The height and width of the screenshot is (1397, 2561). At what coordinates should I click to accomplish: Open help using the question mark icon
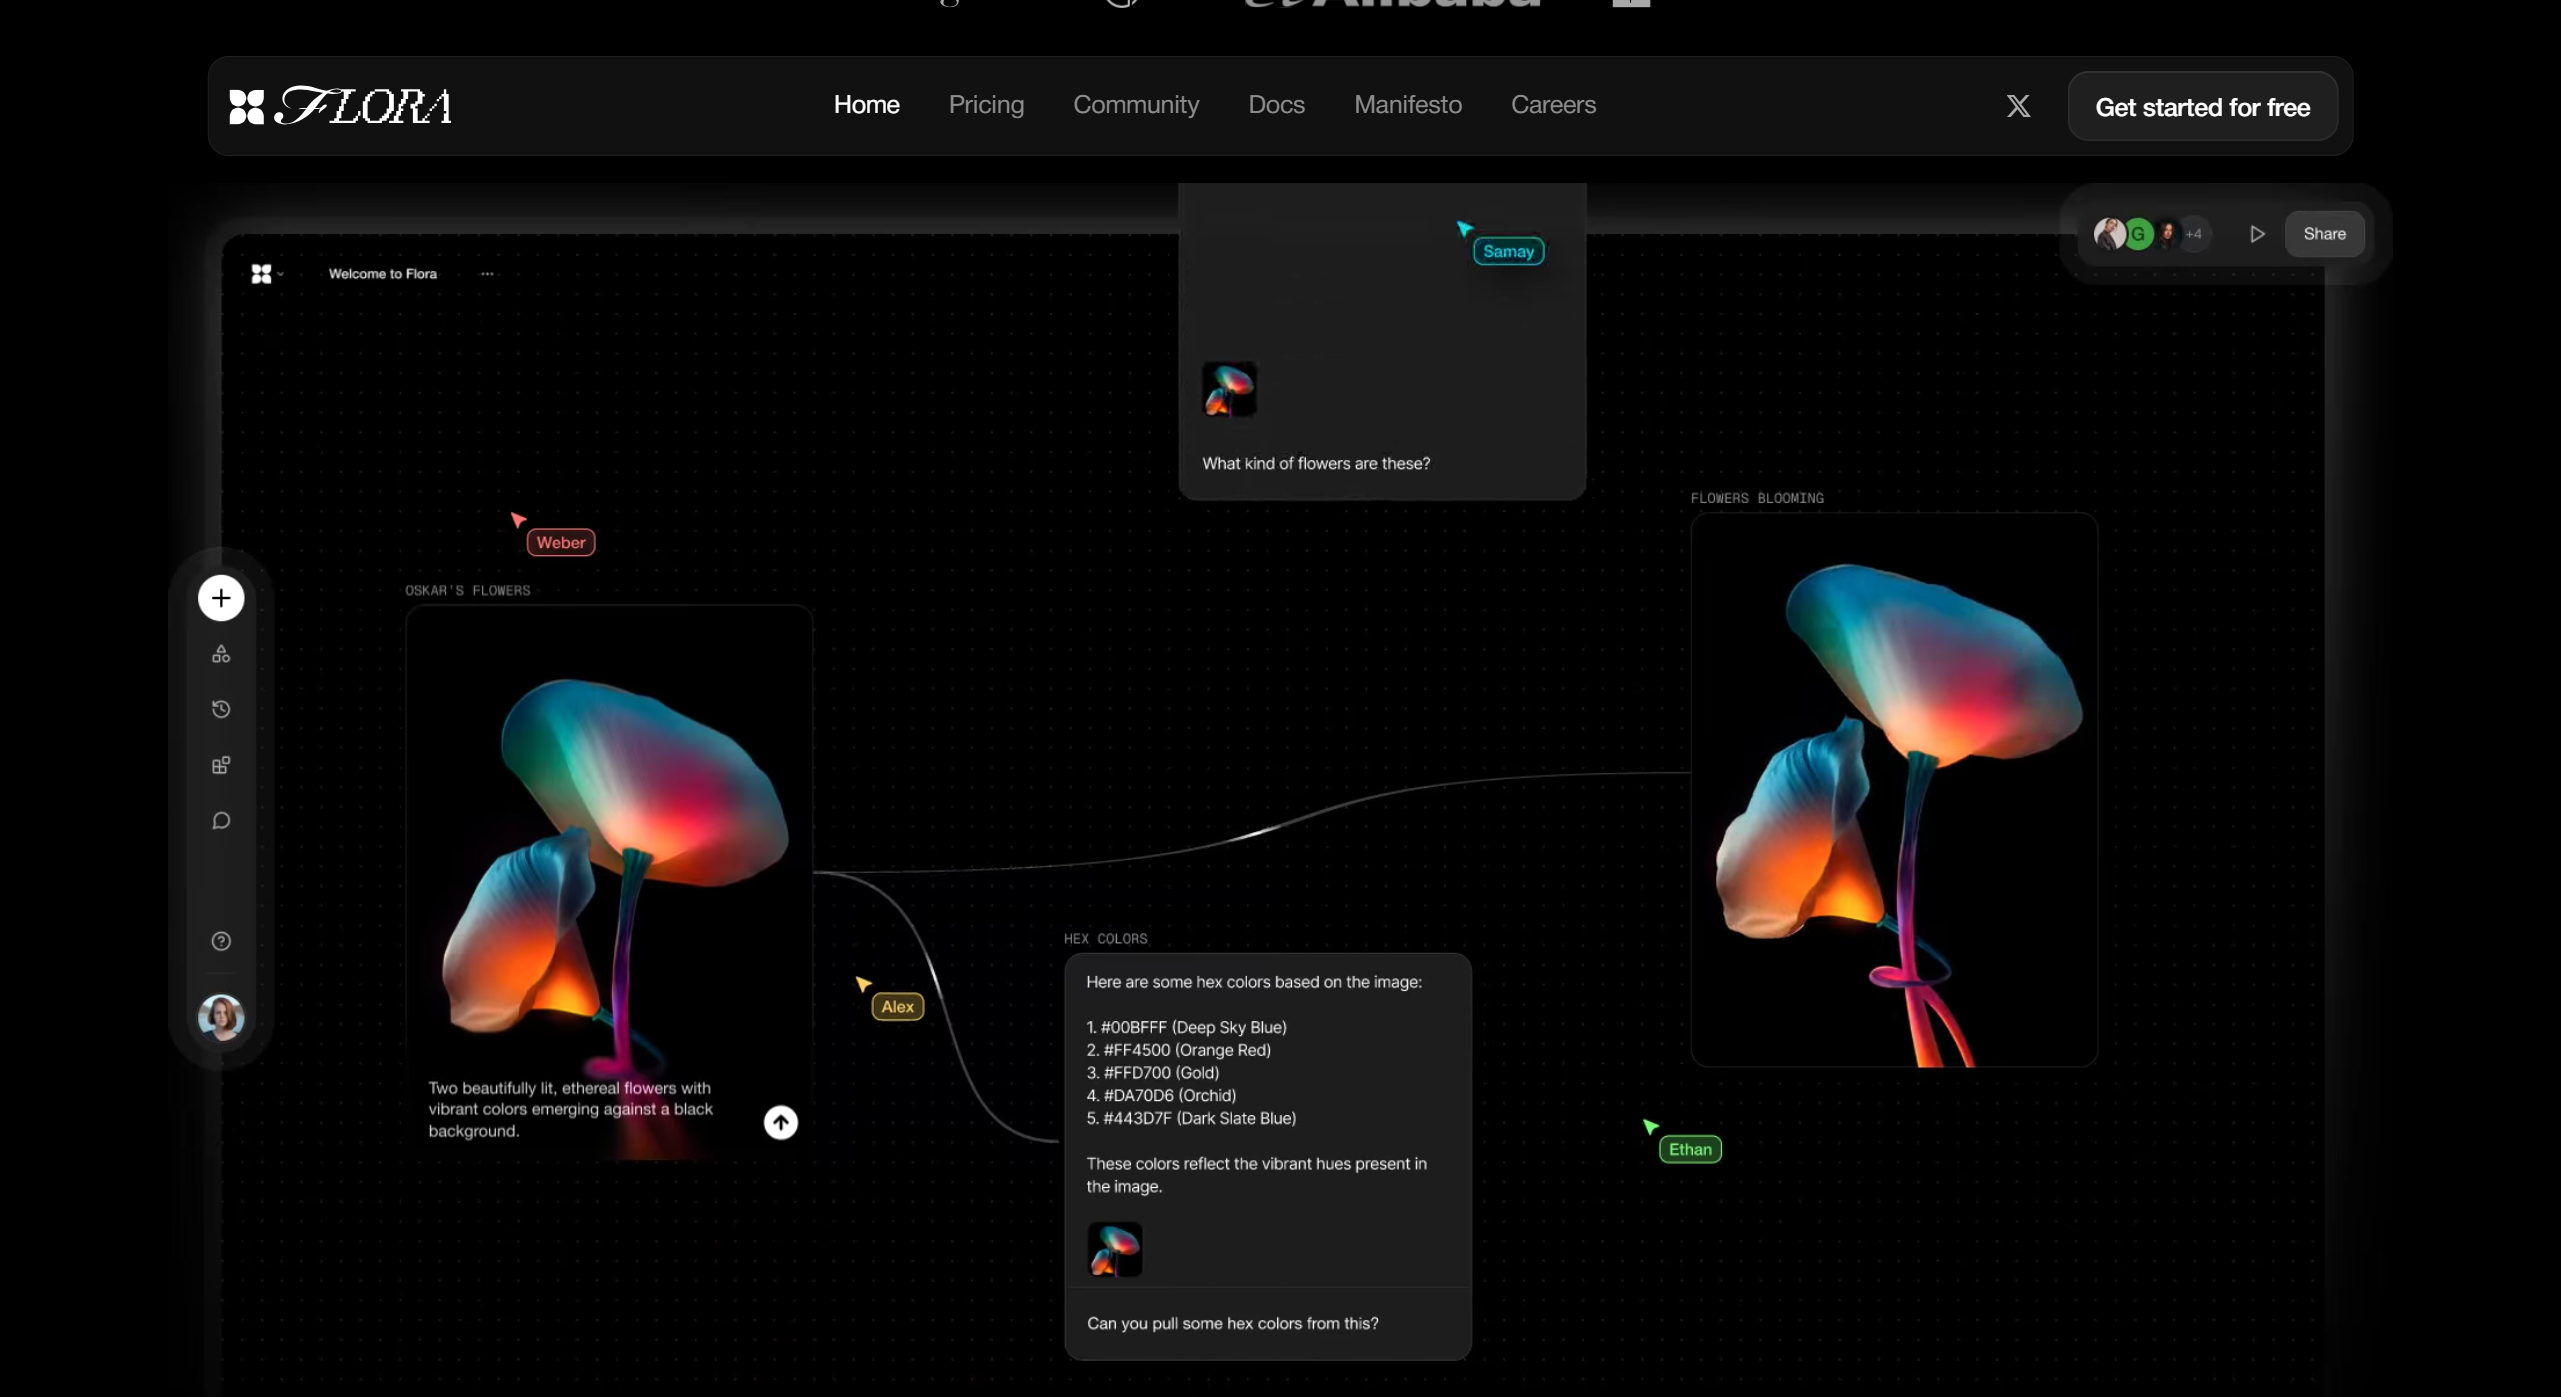coord(220,940)
